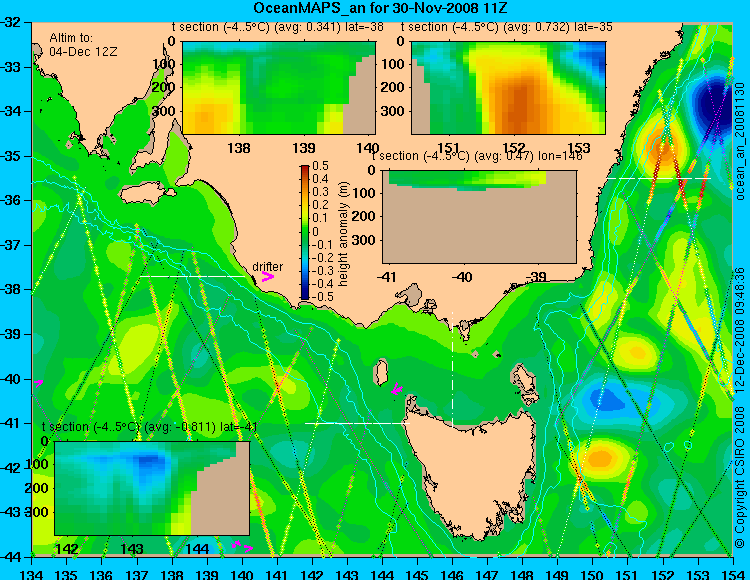This screenshot has height=580, width=750.
Task: Click the 154 longitude axis label
Action: tap(733, 573)
